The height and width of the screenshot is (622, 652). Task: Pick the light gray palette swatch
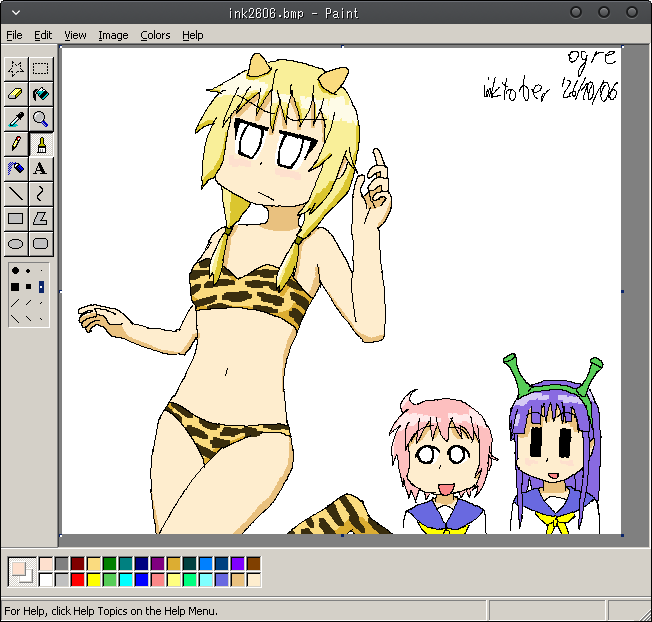pyautogui.click(x=62, y=580)
